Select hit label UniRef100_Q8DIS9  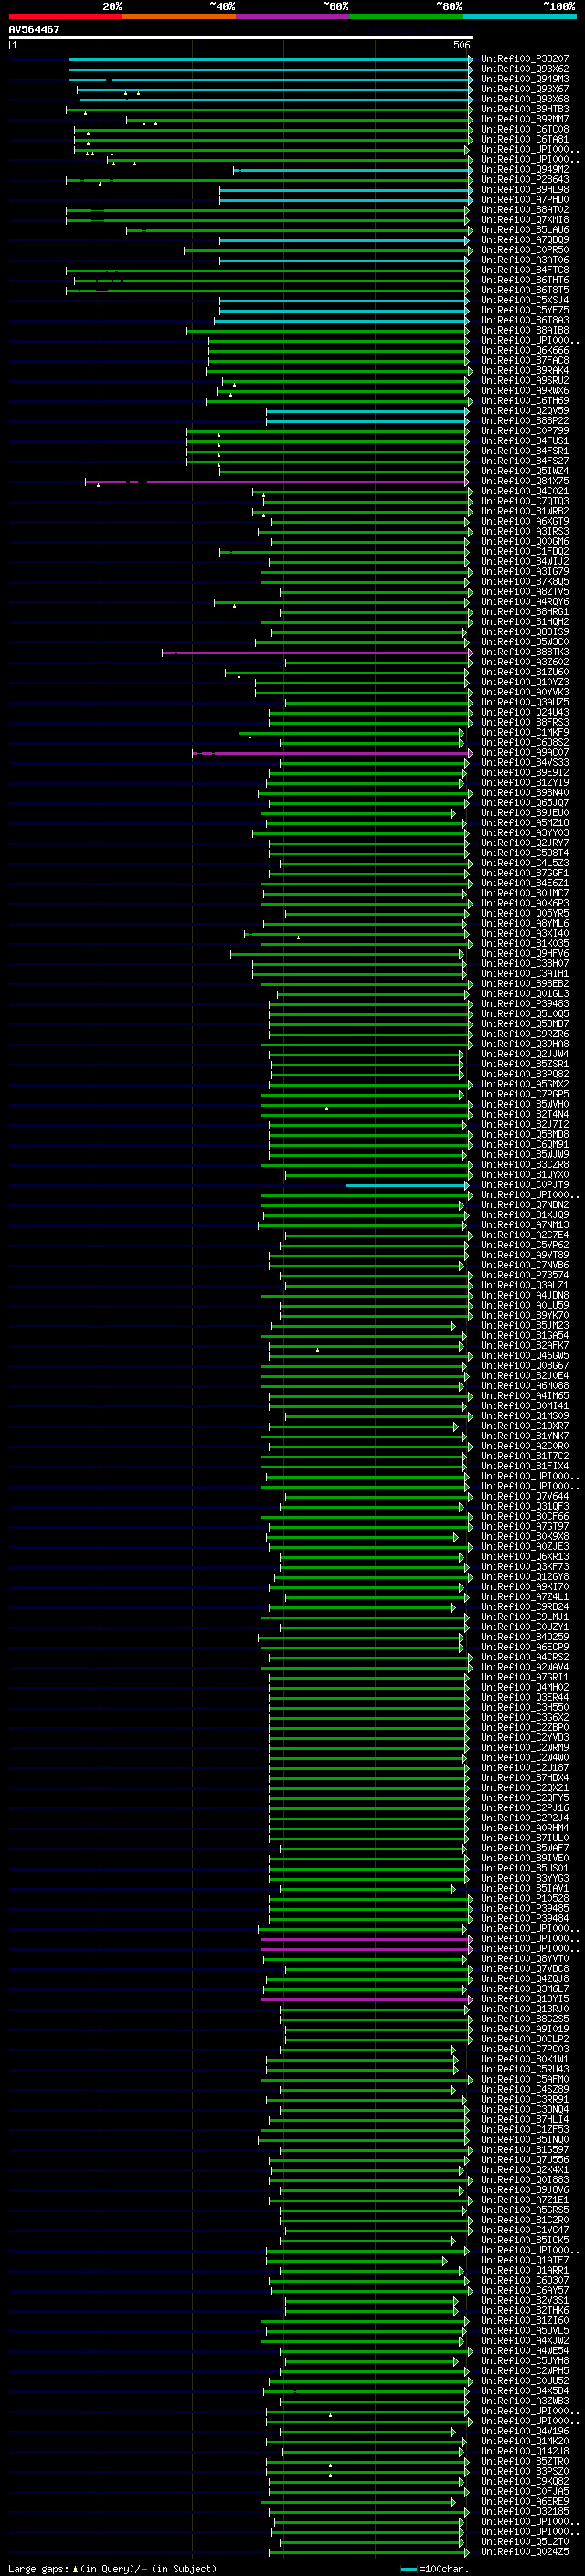coord(525,632)
